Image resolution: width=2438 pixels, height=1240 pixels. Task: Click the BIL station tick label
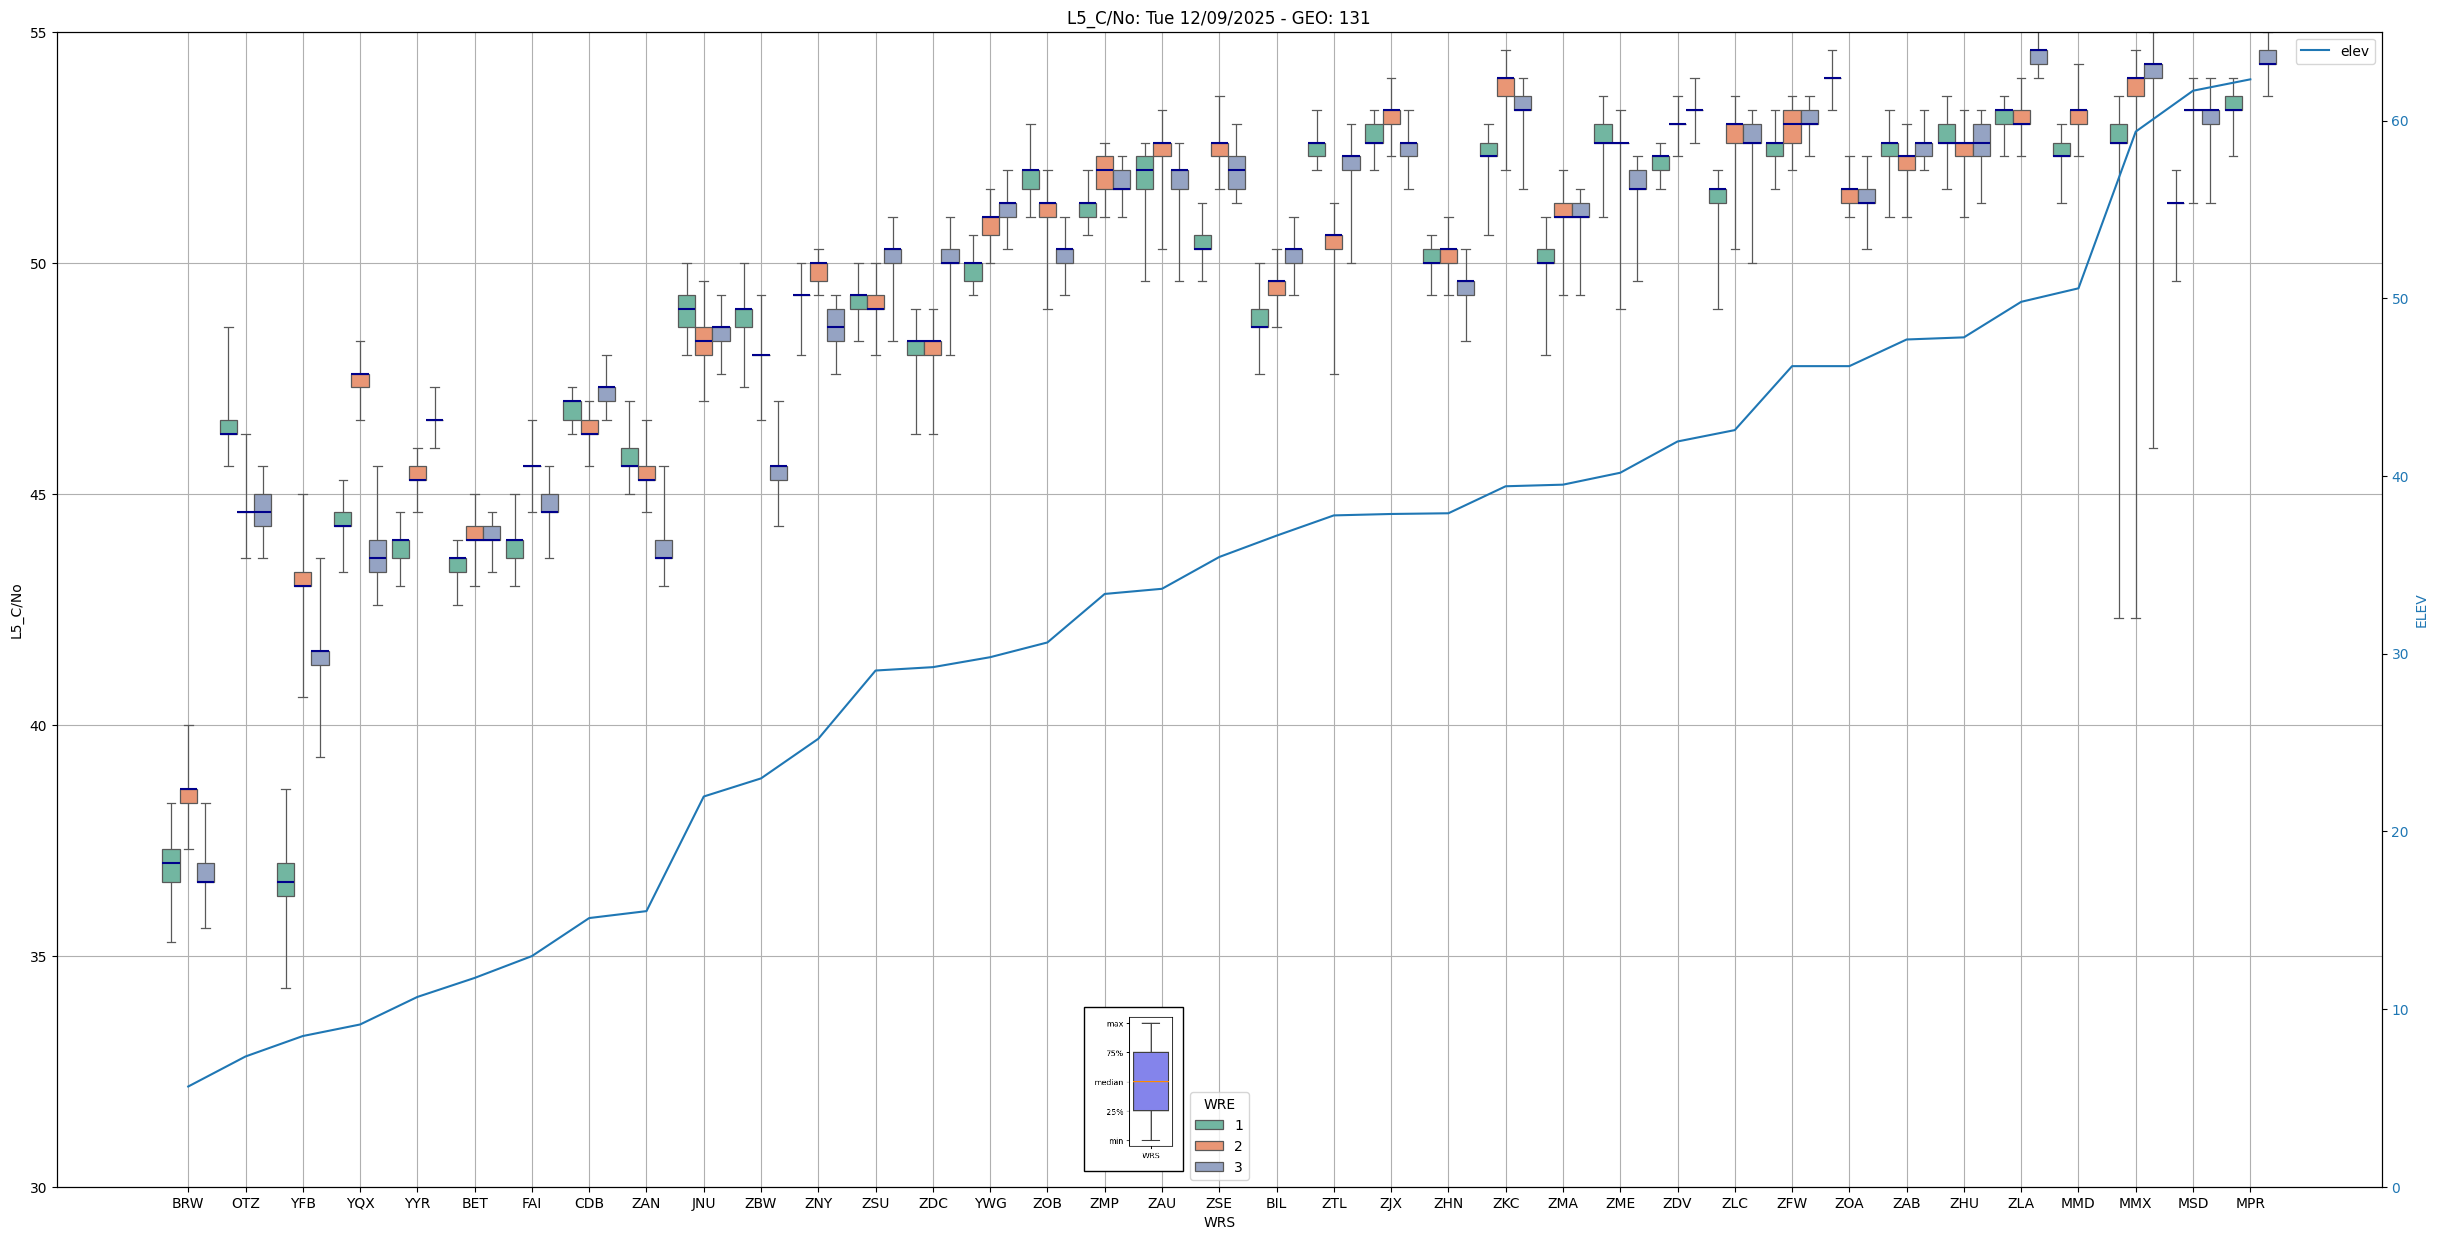[1276, 1203]
